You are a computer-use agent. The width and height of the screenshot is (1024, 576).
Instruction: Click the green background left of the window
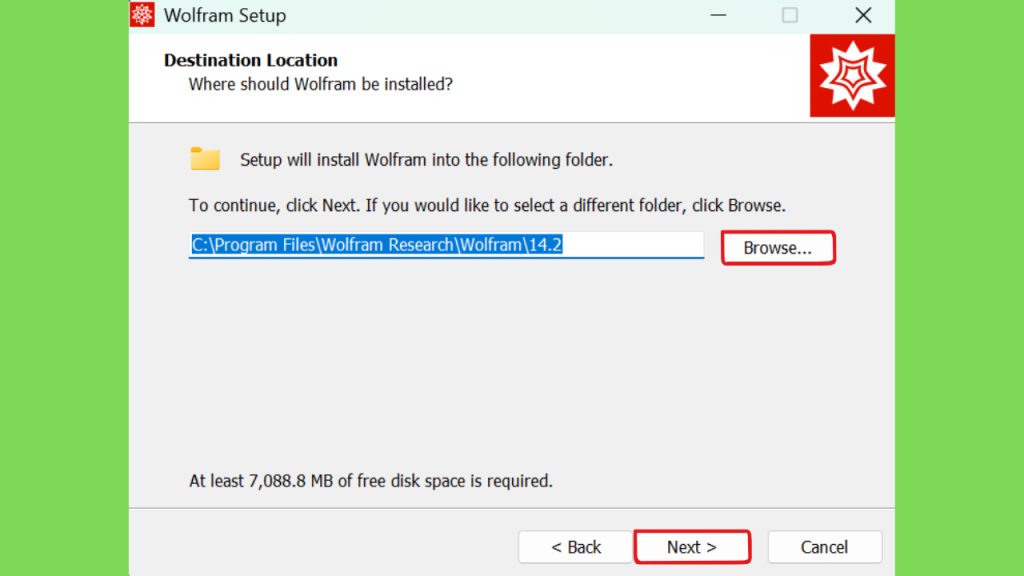coord(64,288)
